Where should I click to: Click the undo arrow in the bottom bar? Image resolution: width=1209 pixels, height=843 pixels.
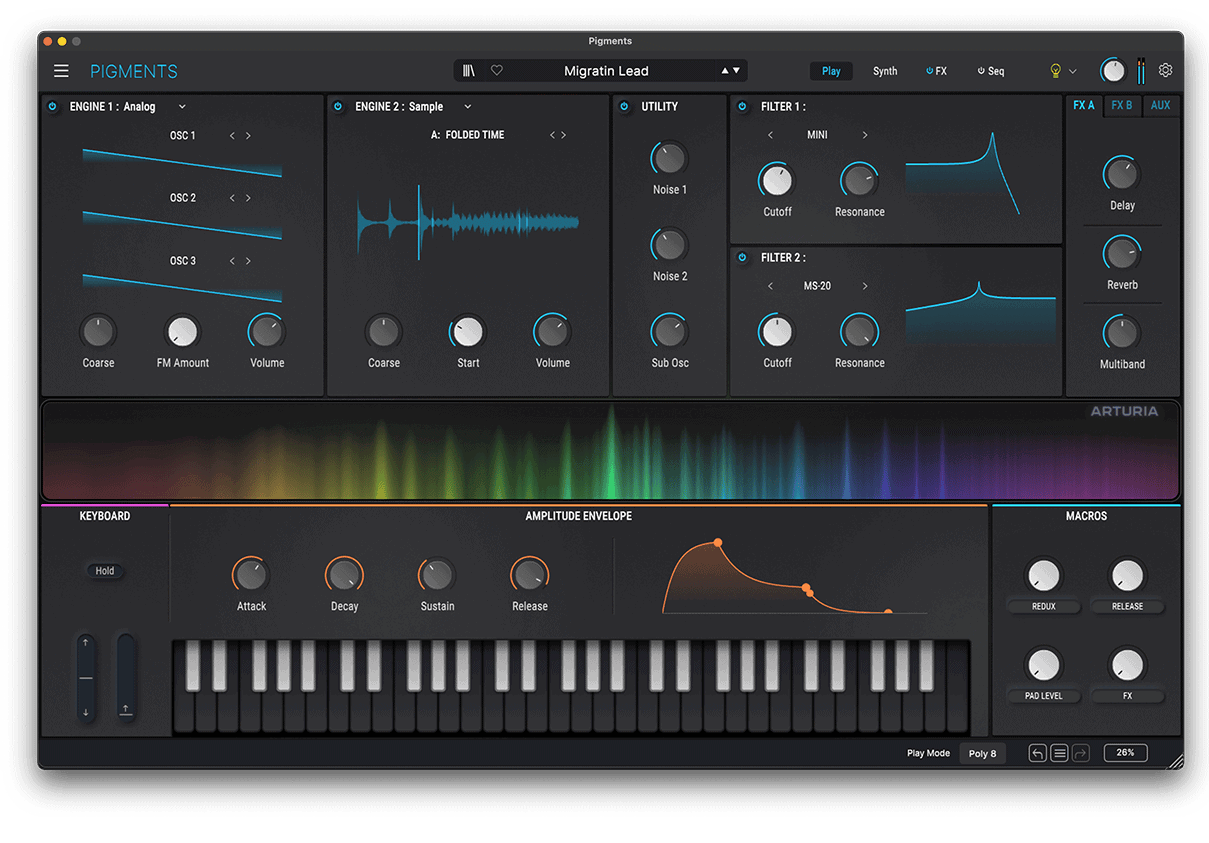pos(1038,753)
